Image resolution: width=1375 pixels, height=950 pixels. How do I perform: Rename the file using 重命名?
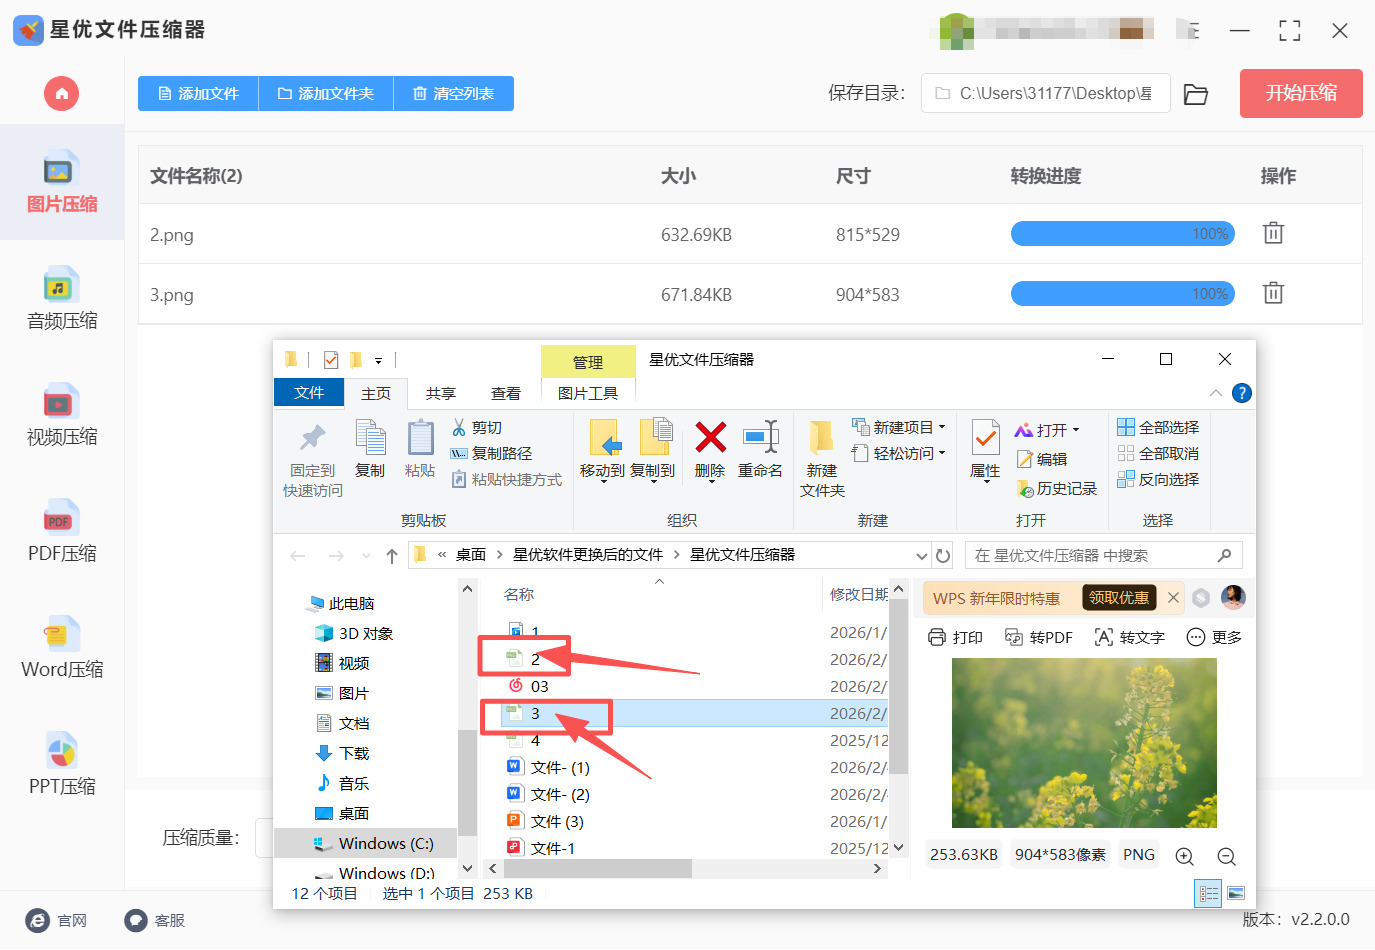[x=760, y=449]
